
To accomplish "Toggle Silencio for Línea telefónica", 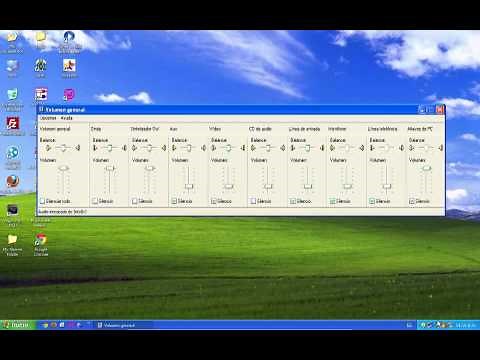I will pyautogui.click(x=372, y=201).
